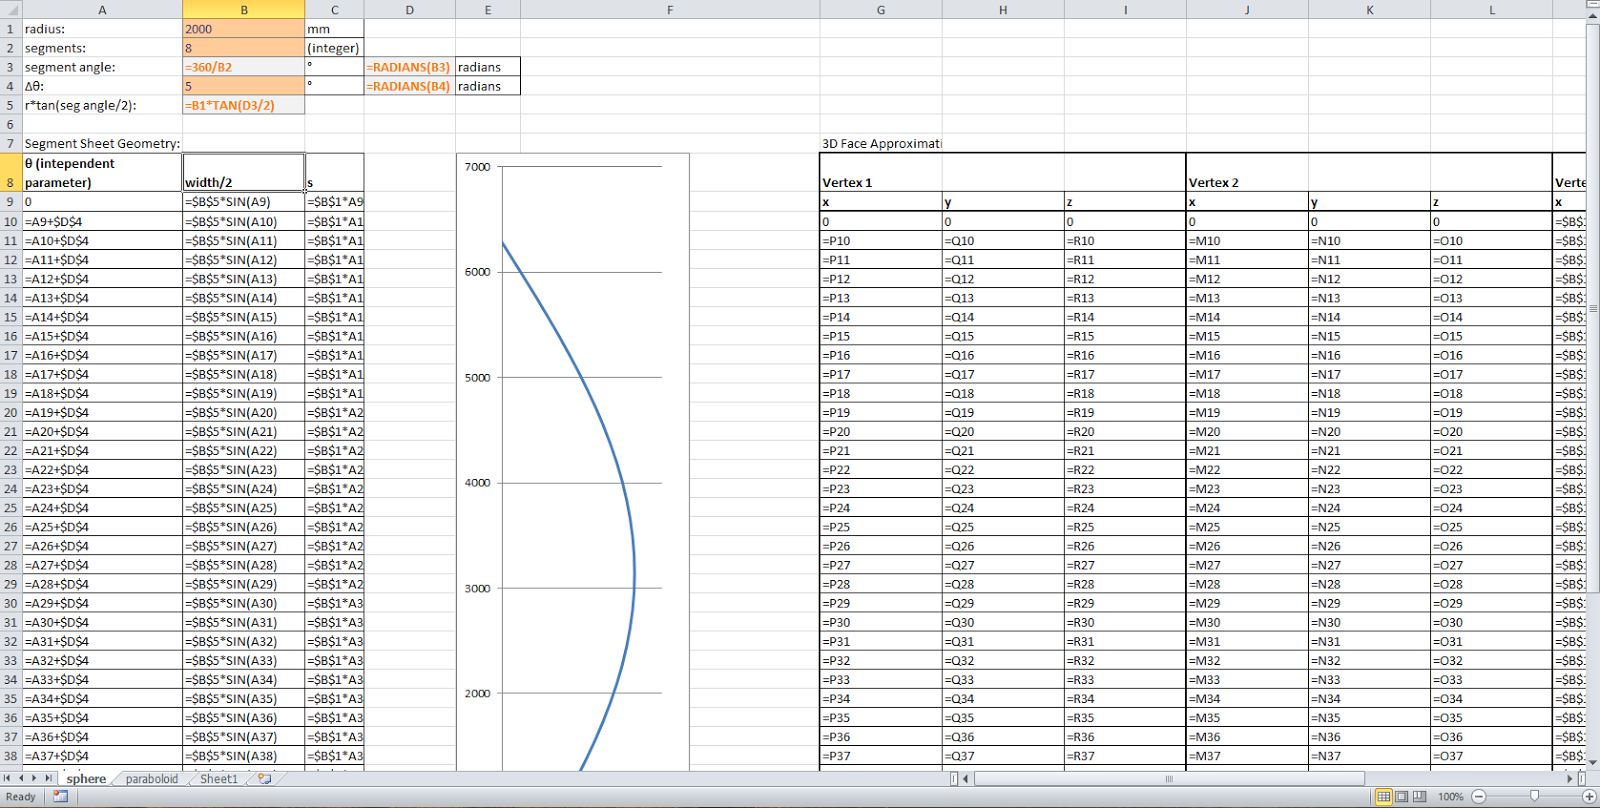Select column G header
1600x808 pixels.
pos(881,9)
